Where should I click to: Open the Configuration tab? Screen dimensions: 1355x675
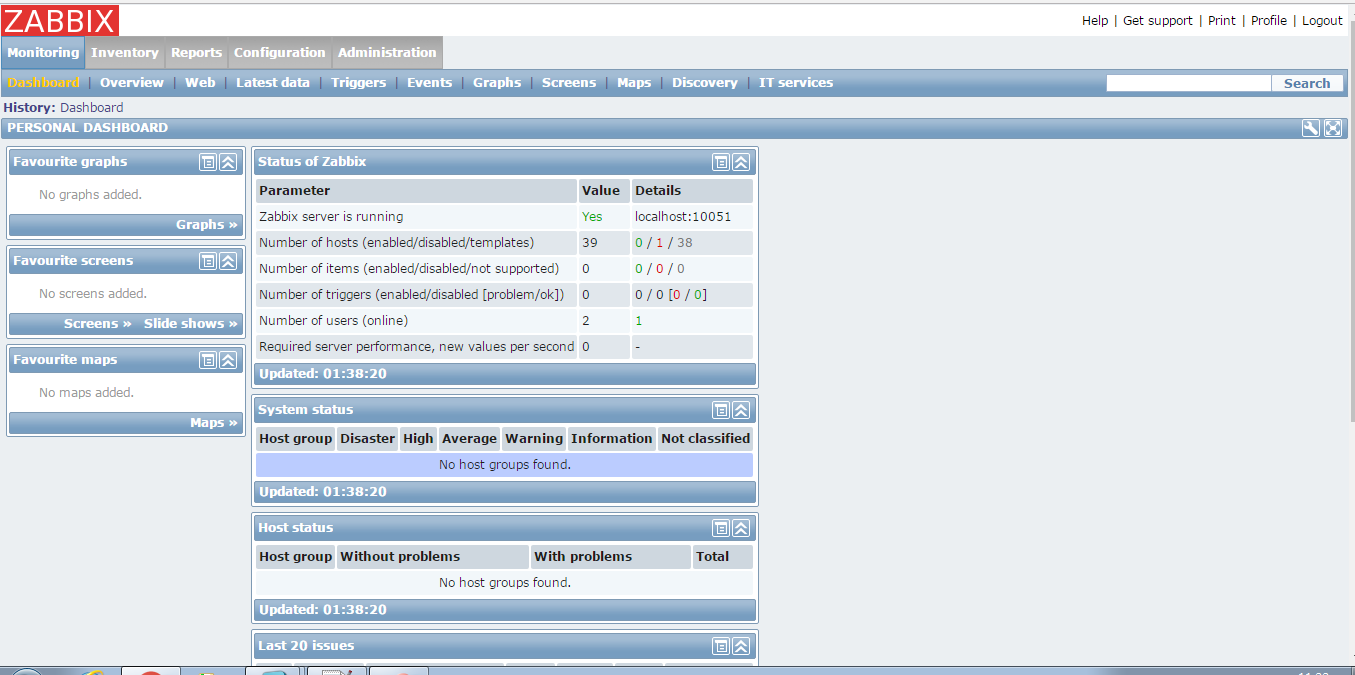coord(280,53)
